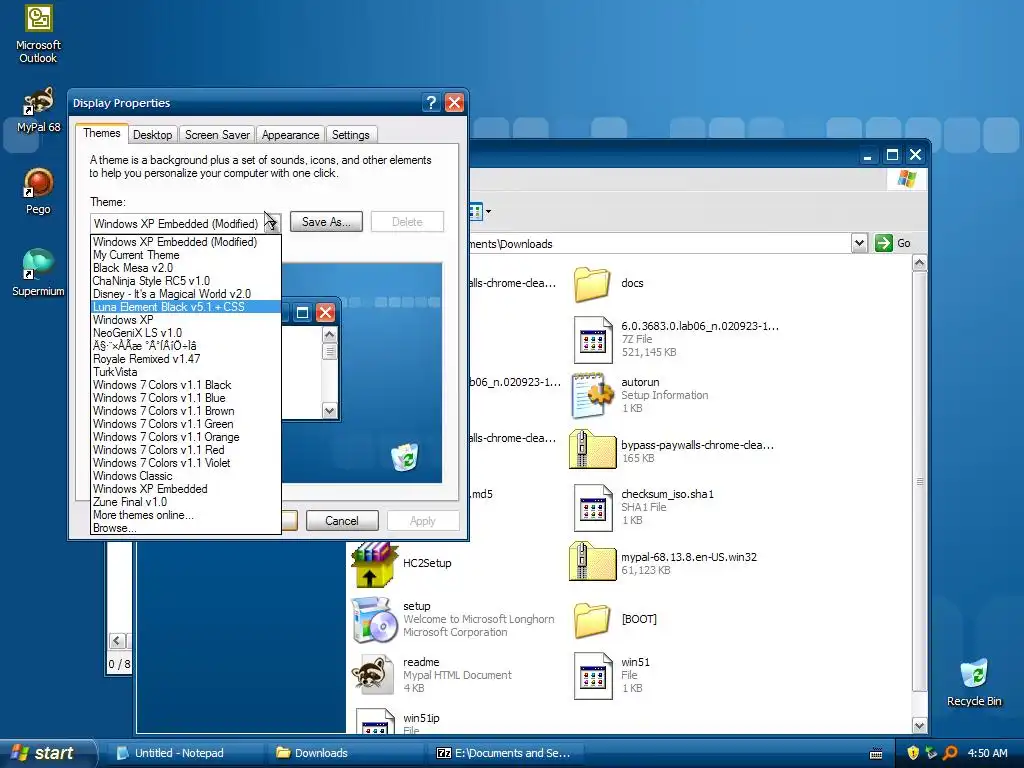Click the Explorer address path field
Image resolution: width=1024 pixels, height=768 pixels.
tap(660, 244)
